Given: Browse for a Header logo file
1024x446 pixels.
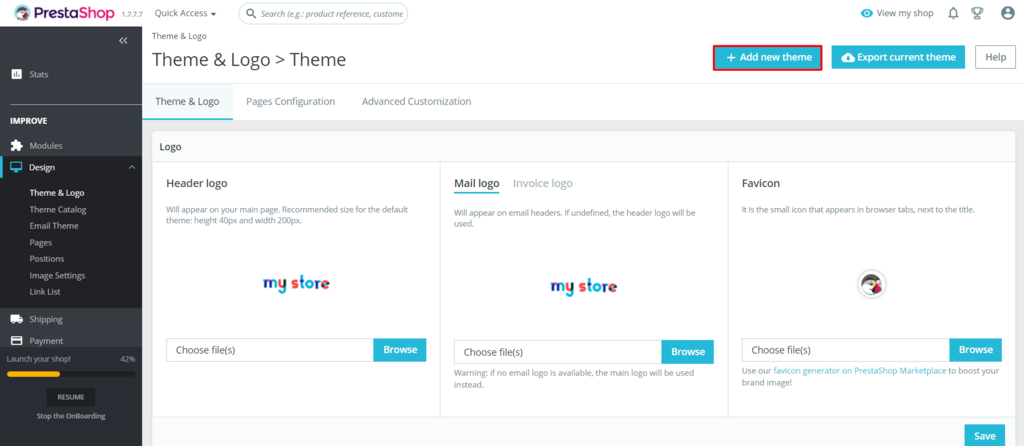Looking at the screenshot, I should click(400, 350).
